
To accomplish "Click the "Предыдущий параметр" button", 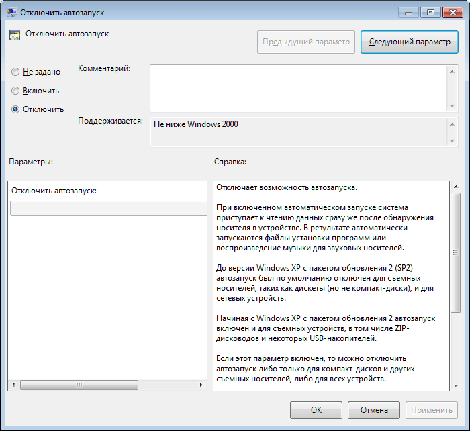I will [x=306, y=42].
